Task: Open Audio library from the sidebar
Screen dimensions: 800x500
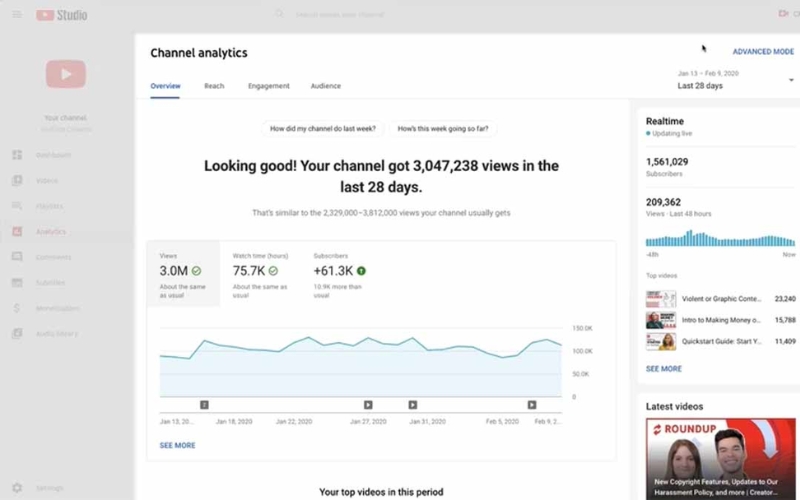Action: pos(17,334)
